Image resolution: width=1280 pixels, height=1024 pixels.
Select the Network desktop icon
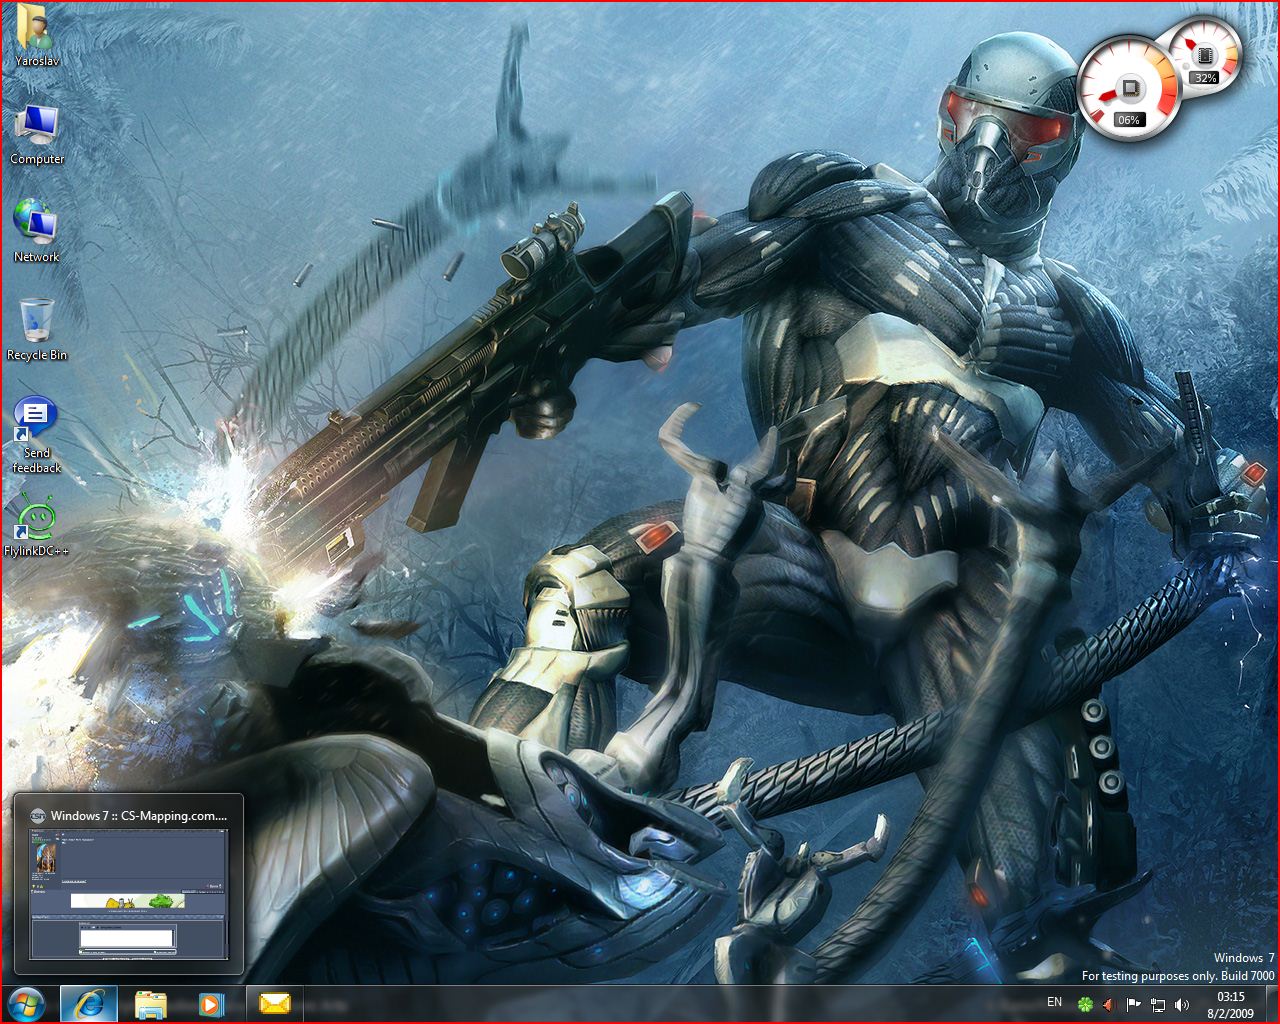(37, 231)
